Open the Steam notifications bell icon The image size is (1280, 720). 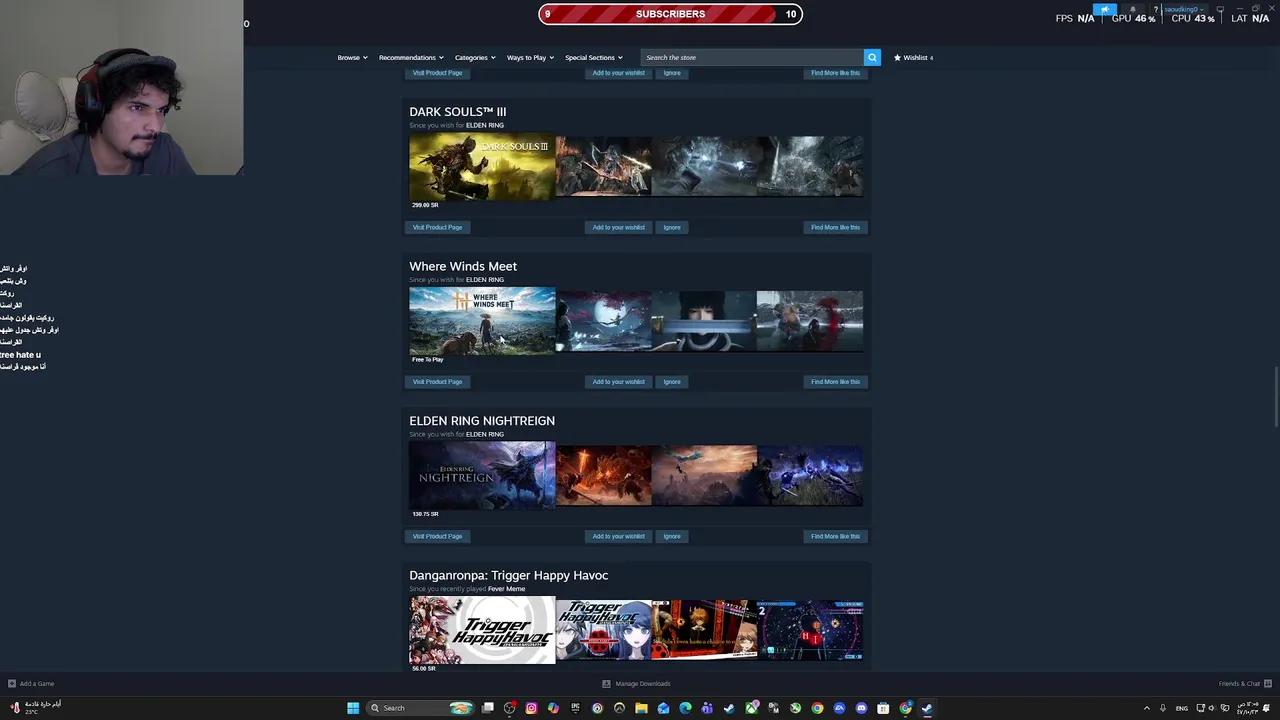click(x=1133, y=9)
